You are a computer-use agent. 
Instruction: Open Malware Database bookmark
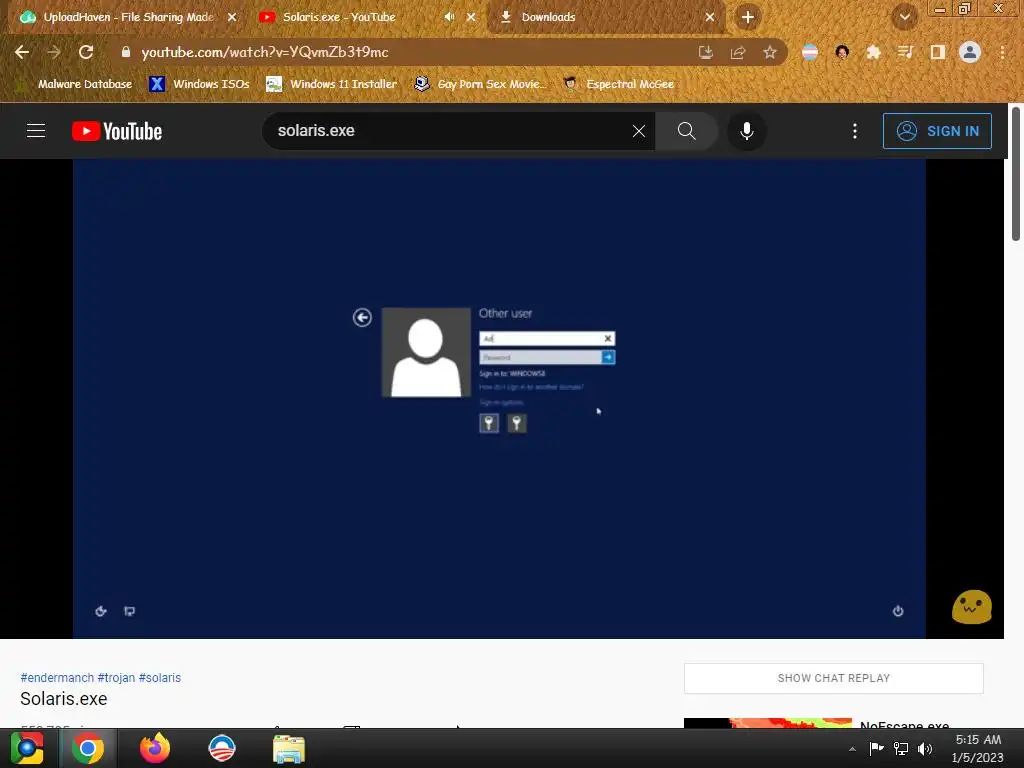pyautogui.click(x=75, y=84)
